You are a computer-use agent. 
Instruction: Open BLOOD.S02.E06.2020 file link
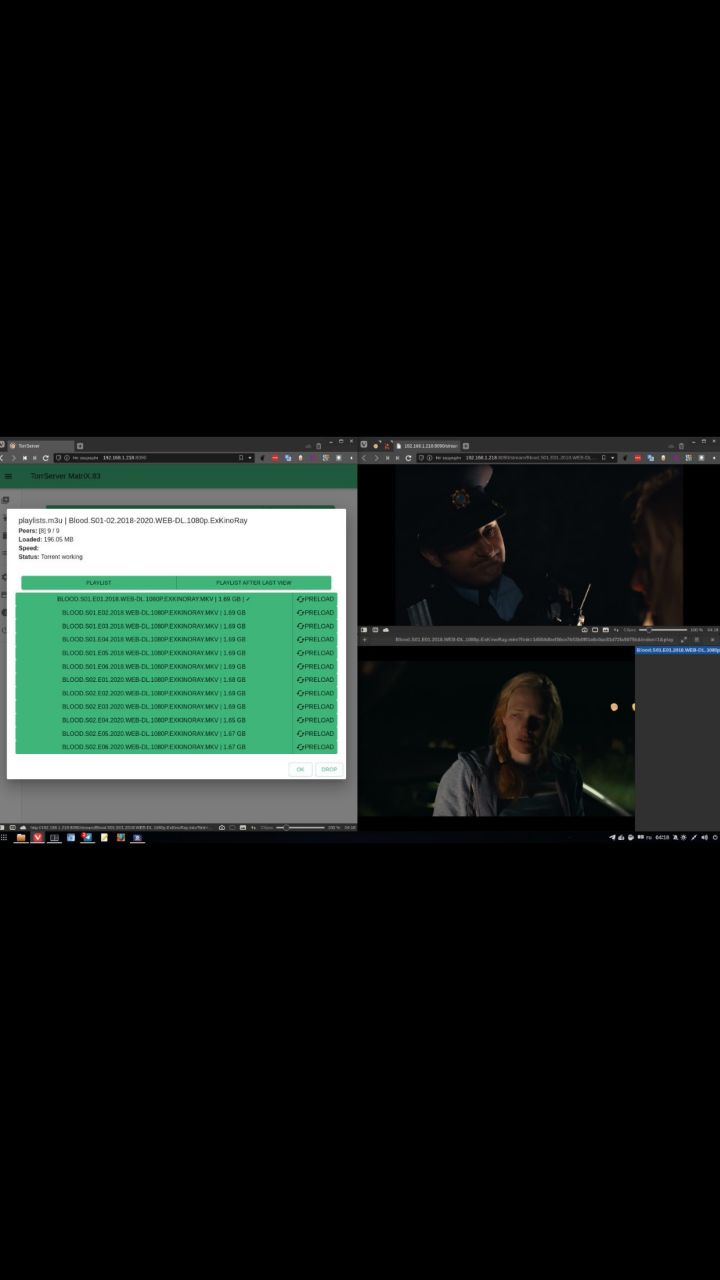154,747
